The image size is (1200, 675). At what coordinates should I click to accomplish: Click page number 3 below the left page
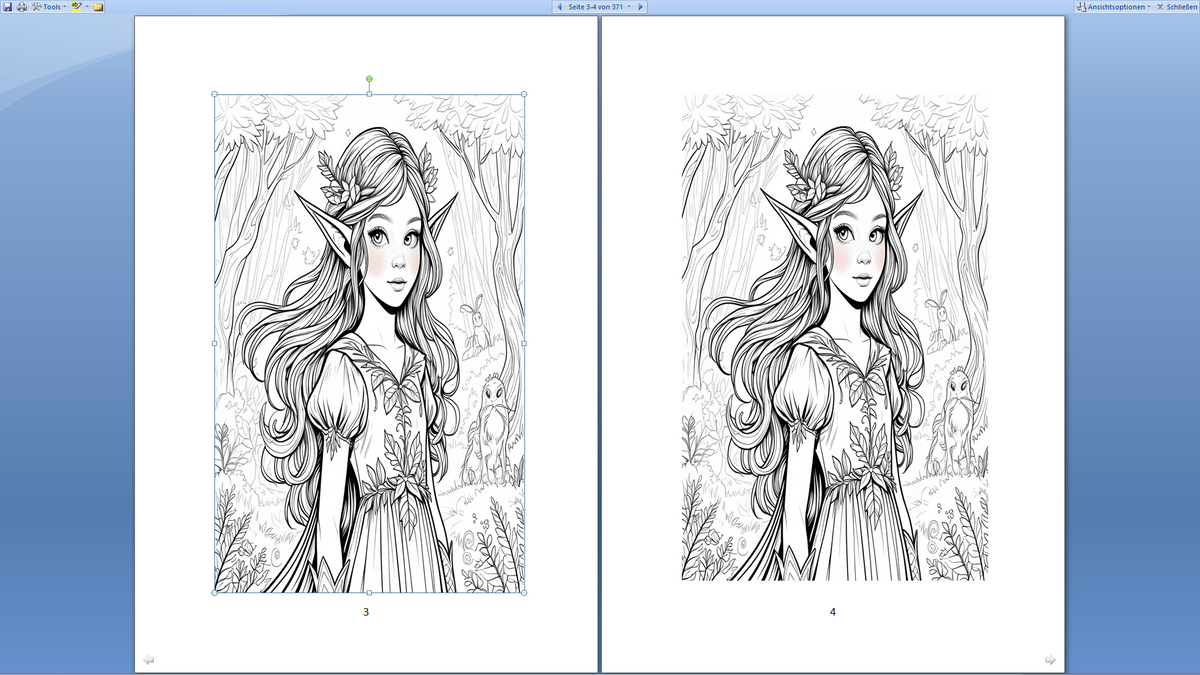point(366,612)
